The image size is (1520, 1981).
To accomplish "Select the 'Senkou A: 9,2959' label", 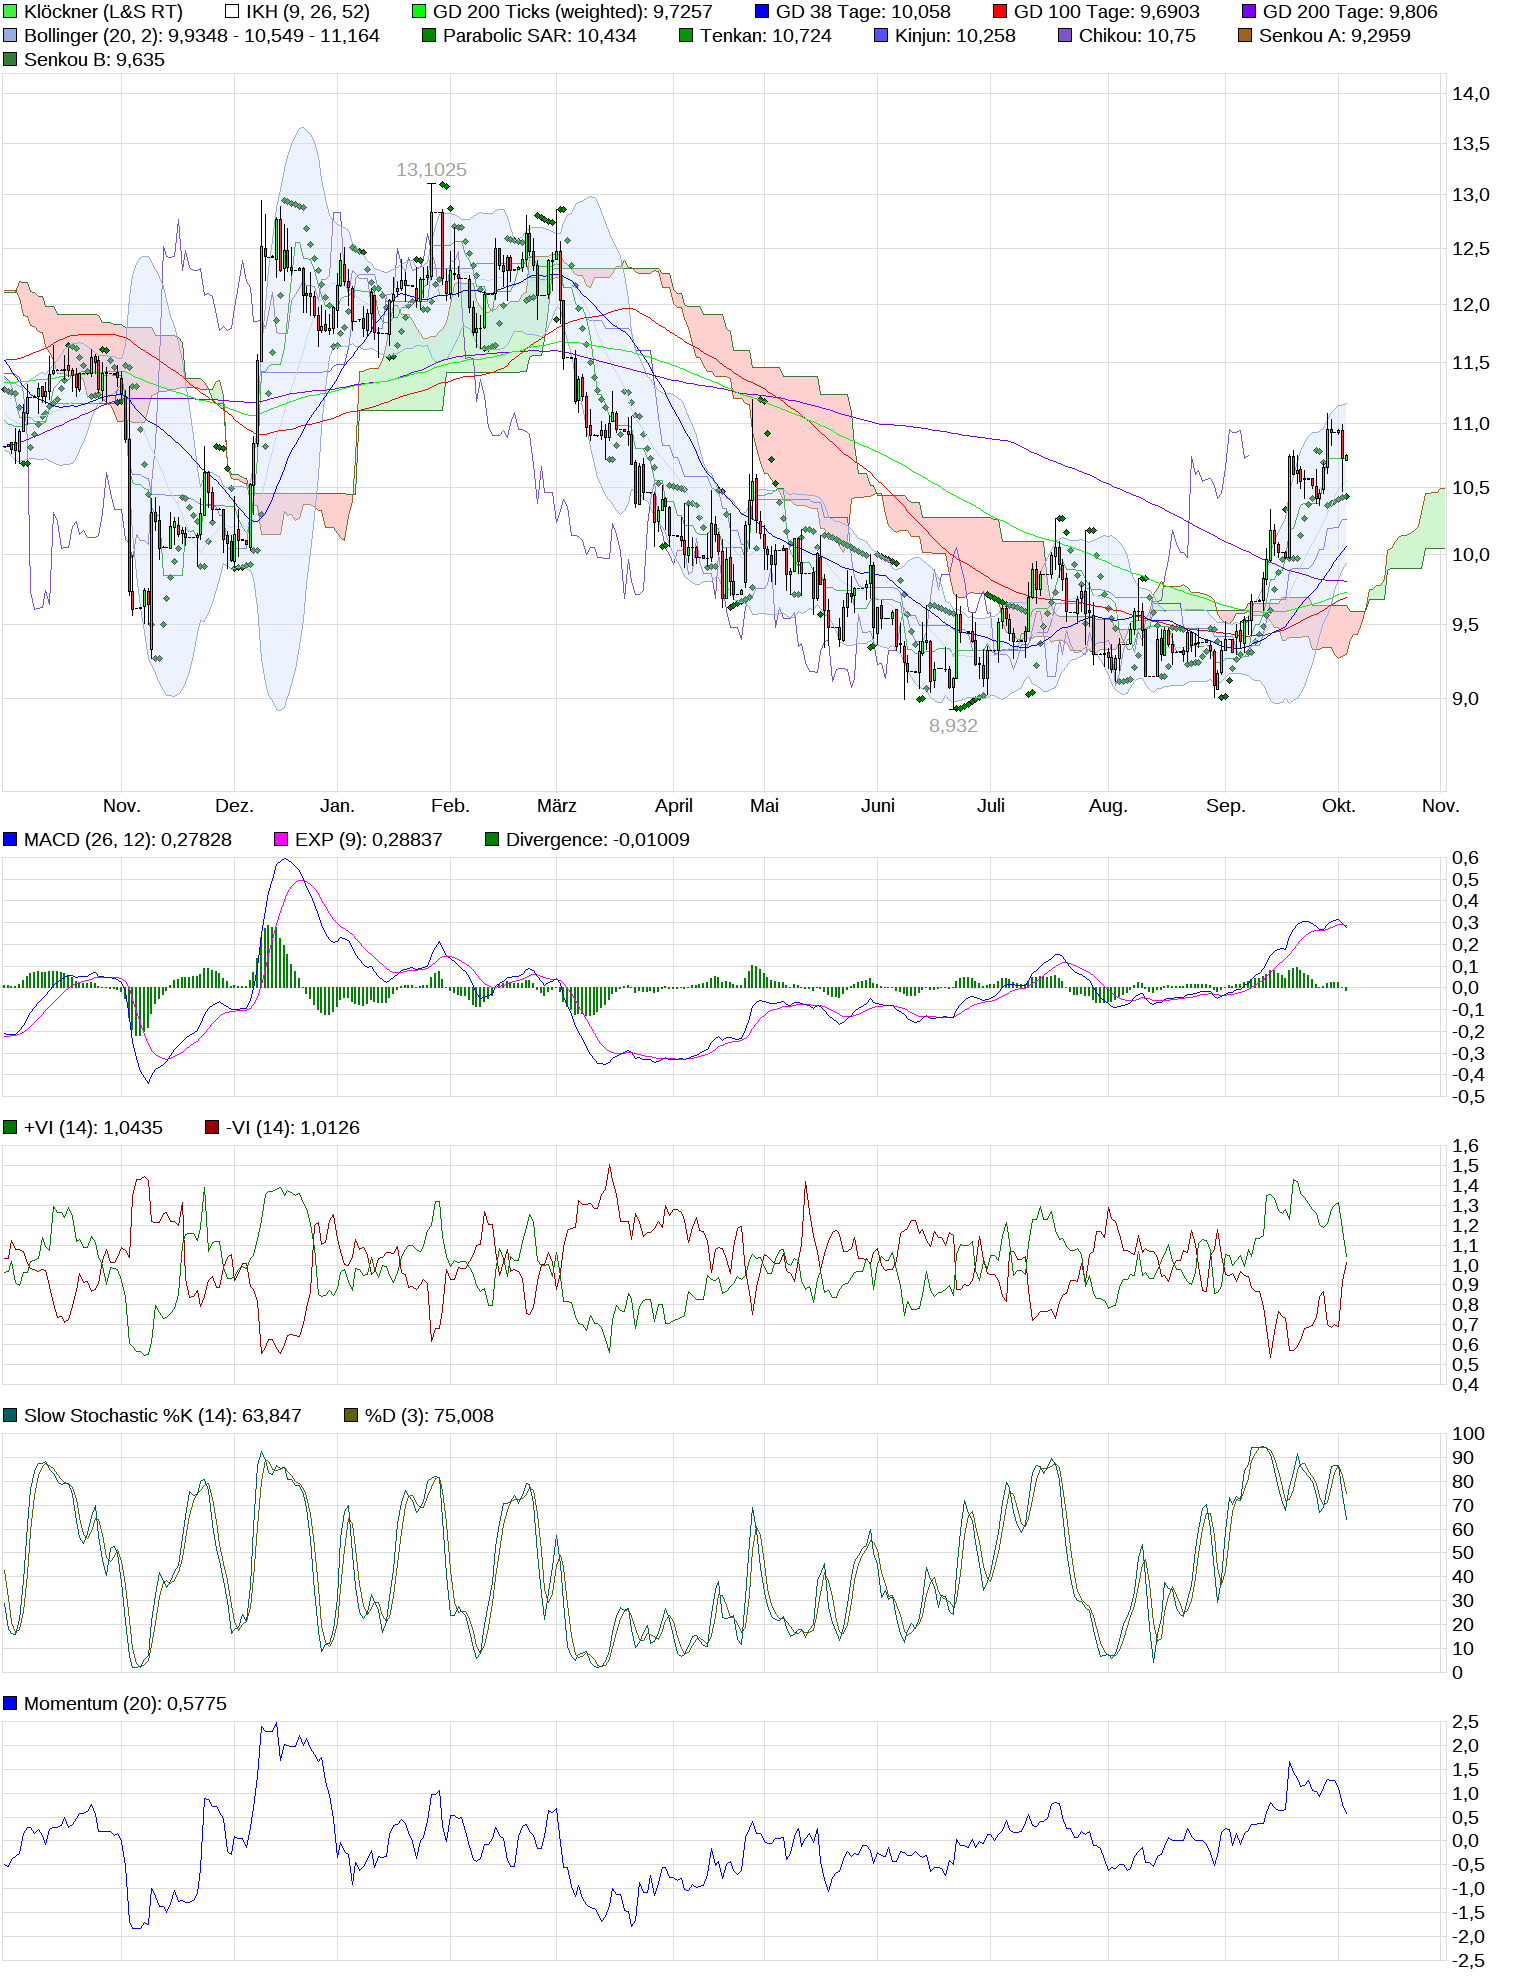I will [x=1335, y=36].
